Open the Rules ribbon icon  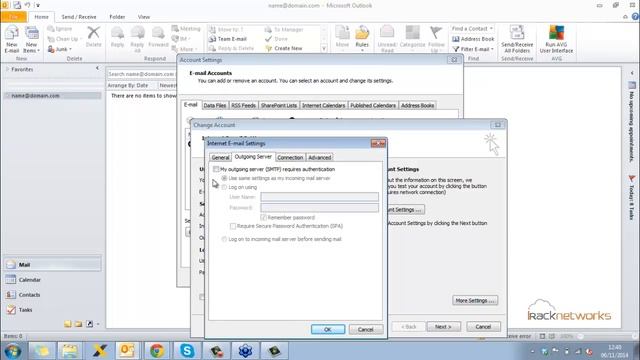click(362, 38)
